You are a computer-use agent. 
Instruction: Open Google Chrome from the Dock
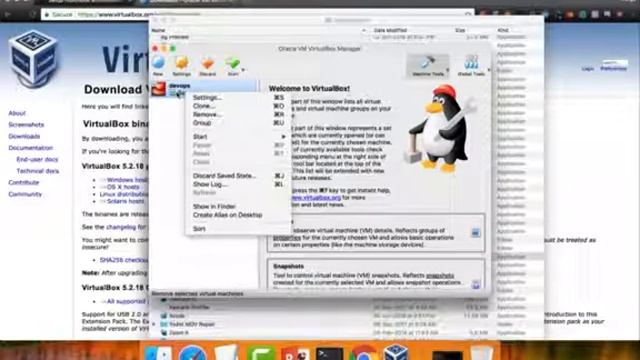click(362, 353)
